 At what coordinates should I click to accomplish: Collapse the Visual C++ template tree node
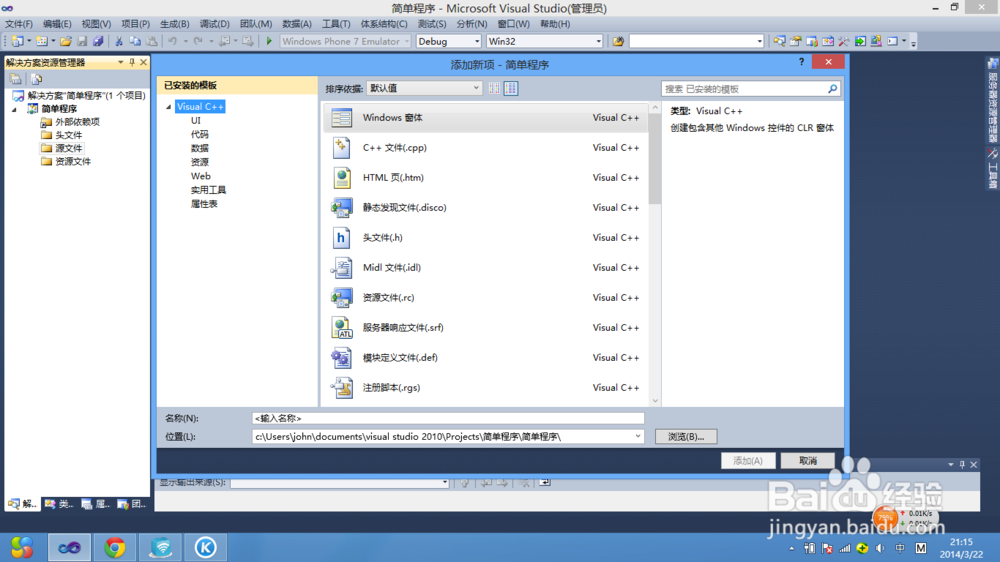point(169,107)
